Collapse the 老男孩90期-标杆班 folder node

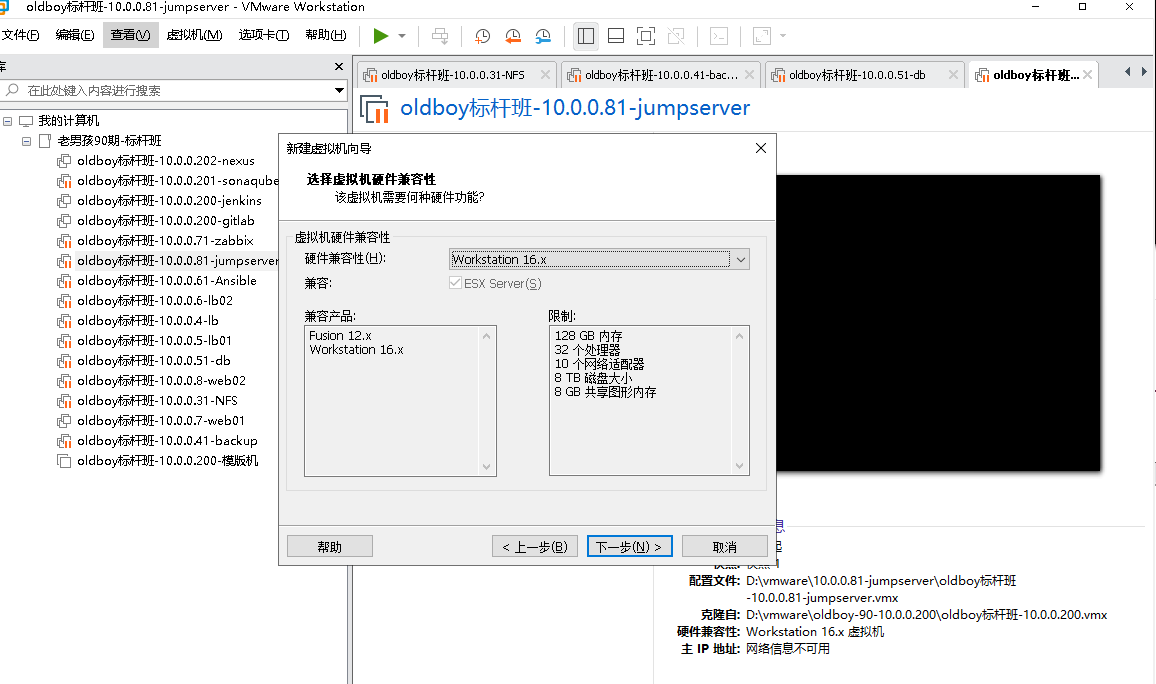pyautogui.click(x=27, y=141)
